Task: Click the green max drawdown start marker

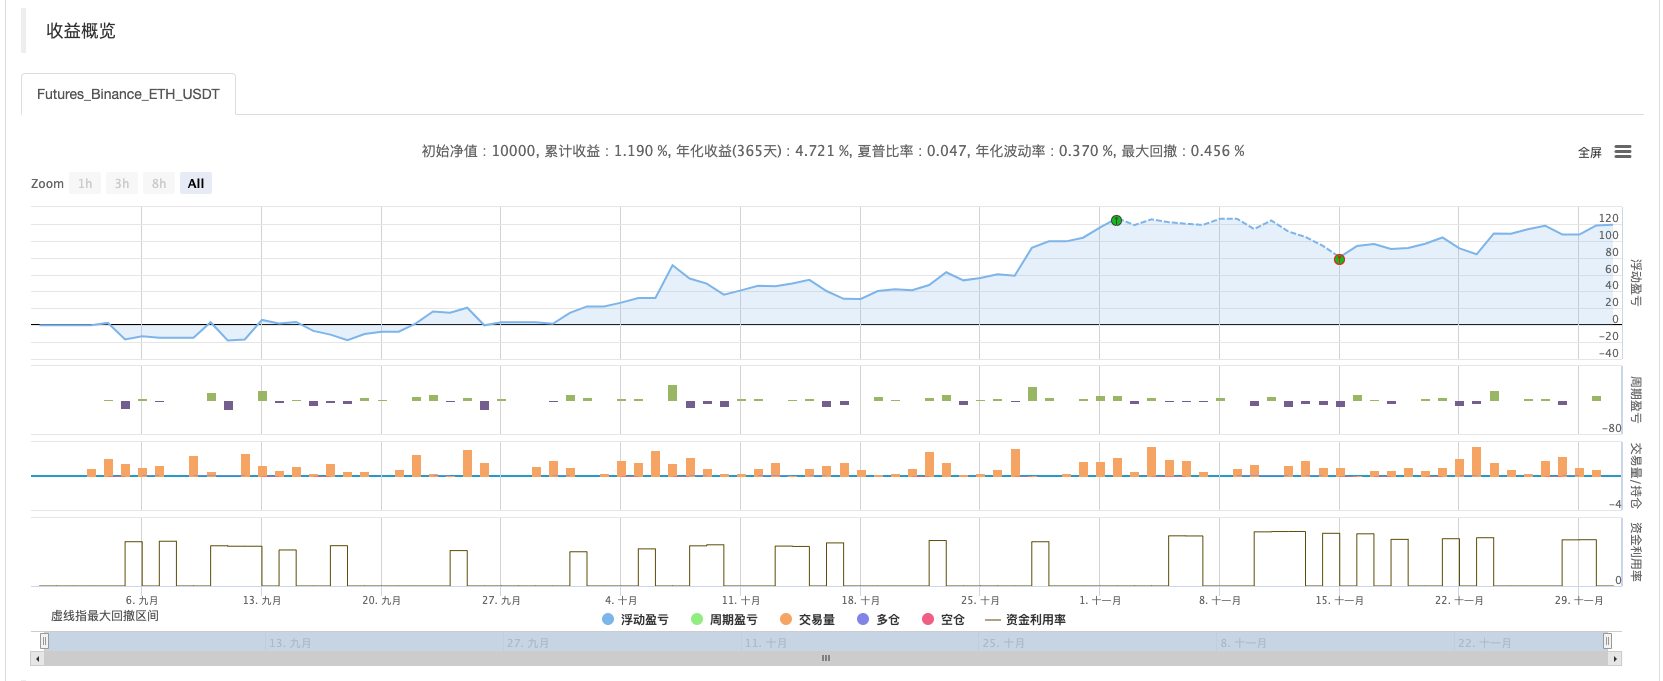Action: tap(1116, 220)
